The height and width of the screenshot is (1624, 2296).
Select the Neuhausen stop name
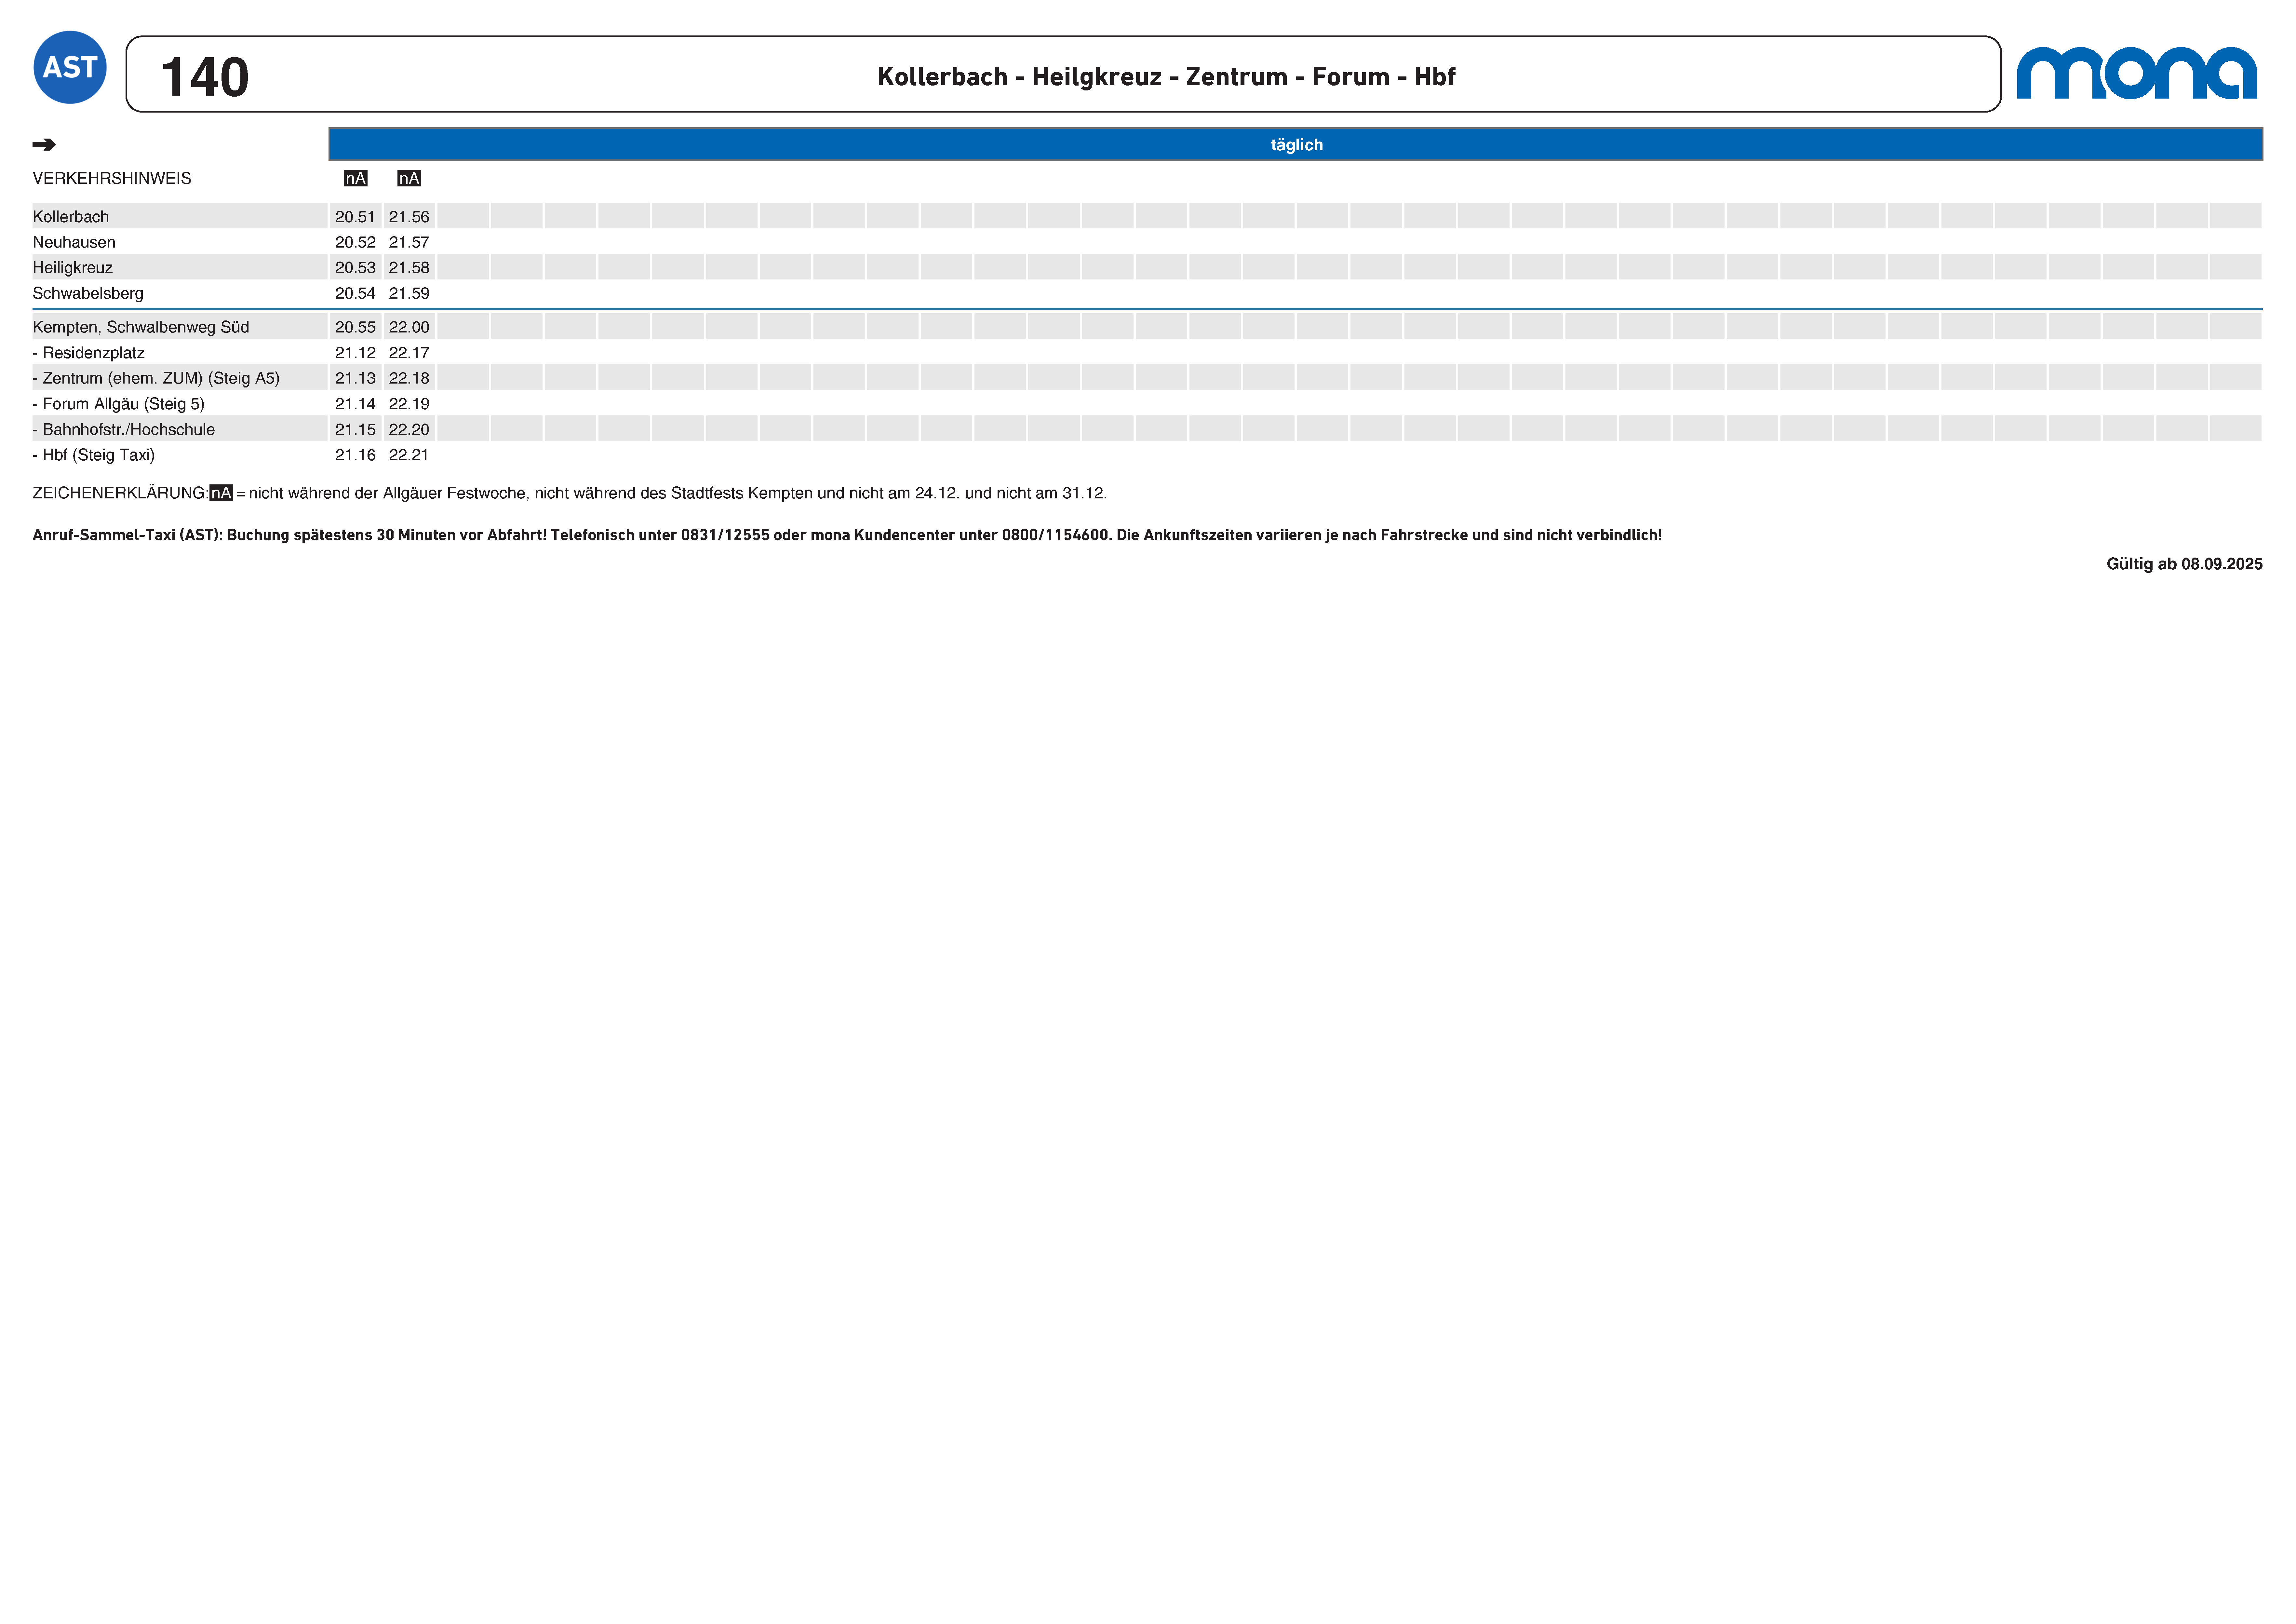click(74, 242)
